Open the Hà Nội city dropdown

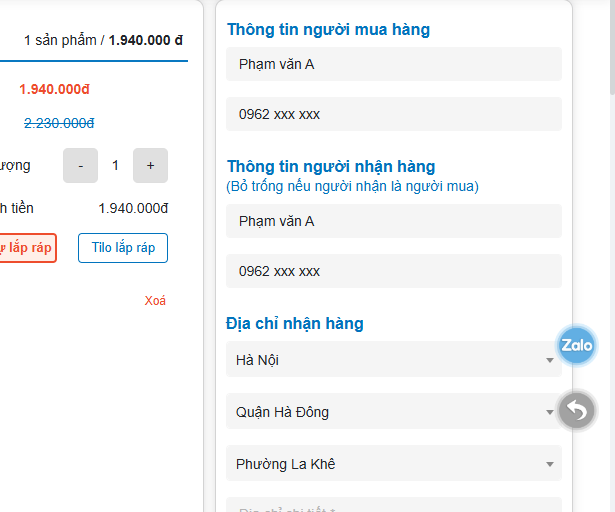coord(393,359)
